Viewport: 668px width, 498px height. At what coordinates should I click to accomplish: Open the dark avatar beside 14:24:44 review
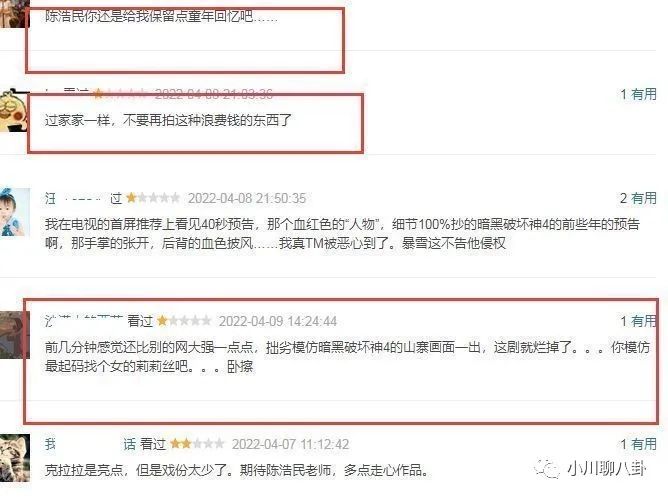pyautogui.click(x=13, y=335)
